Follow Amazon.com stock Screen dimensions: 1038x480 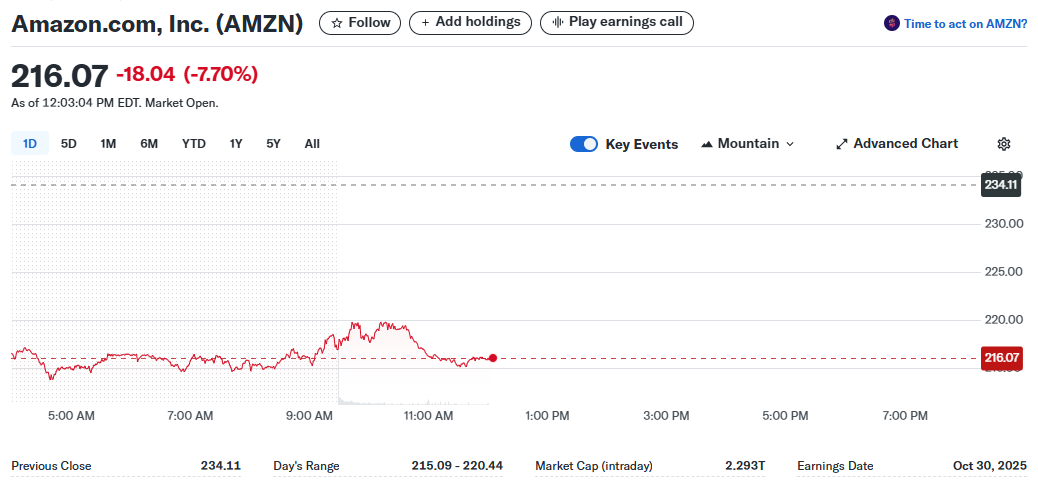[360, 23]
